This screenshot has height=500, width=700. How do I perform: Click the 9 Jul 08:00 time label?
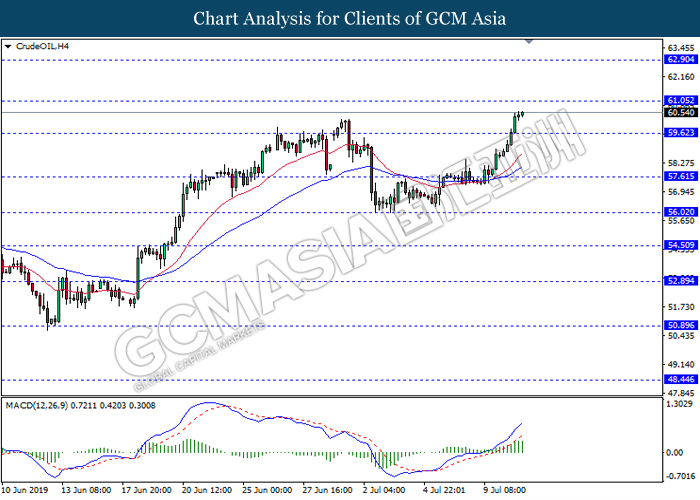[506, 491]
